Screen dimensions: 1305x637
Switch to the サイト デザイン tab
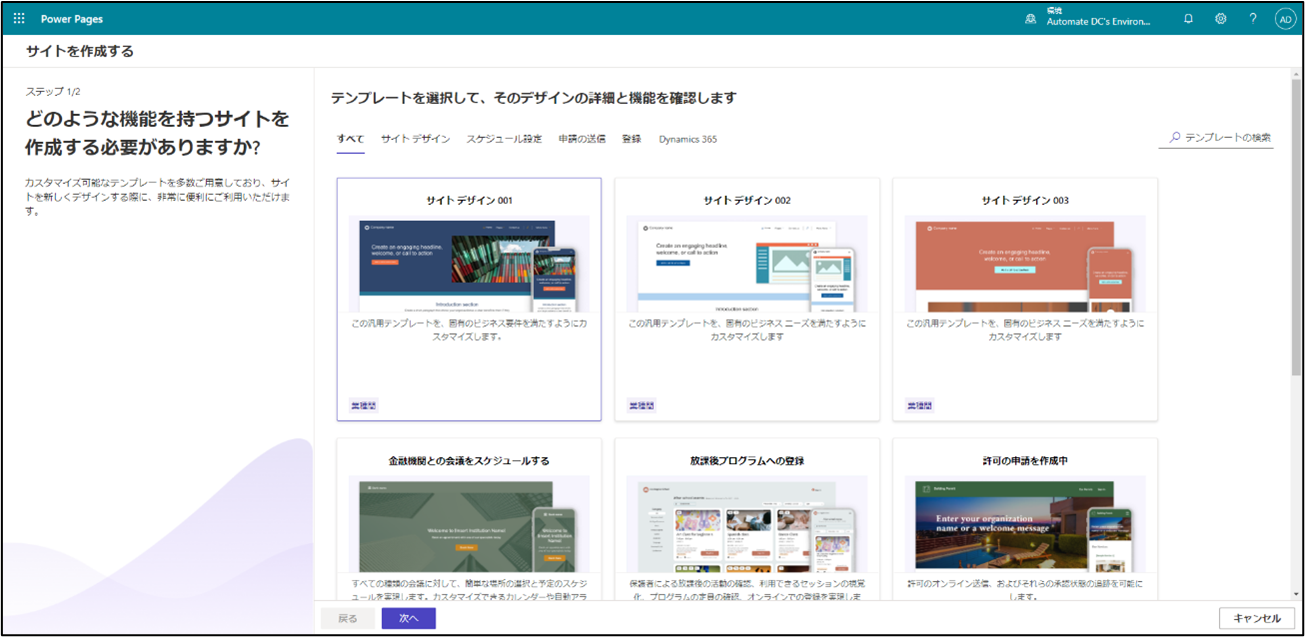click(x=415, y=139)
